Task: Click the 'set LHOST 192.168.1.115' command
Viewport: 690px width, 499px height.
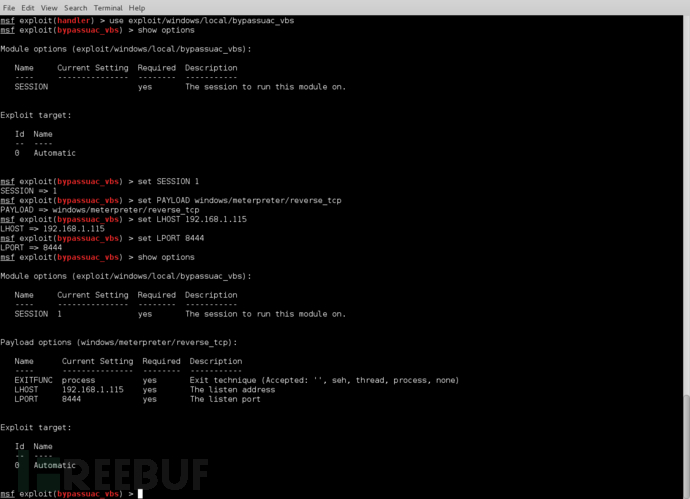Action: click(192, 219)
